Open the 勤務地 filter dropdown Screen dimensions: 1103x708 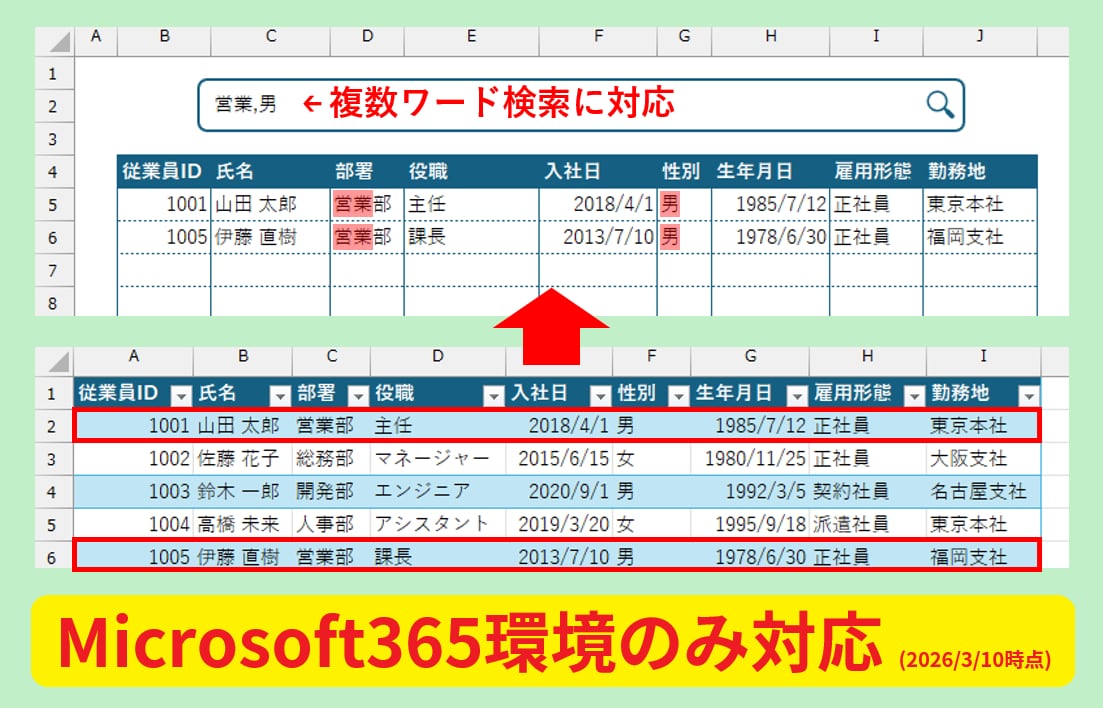tap(1027, 395)
